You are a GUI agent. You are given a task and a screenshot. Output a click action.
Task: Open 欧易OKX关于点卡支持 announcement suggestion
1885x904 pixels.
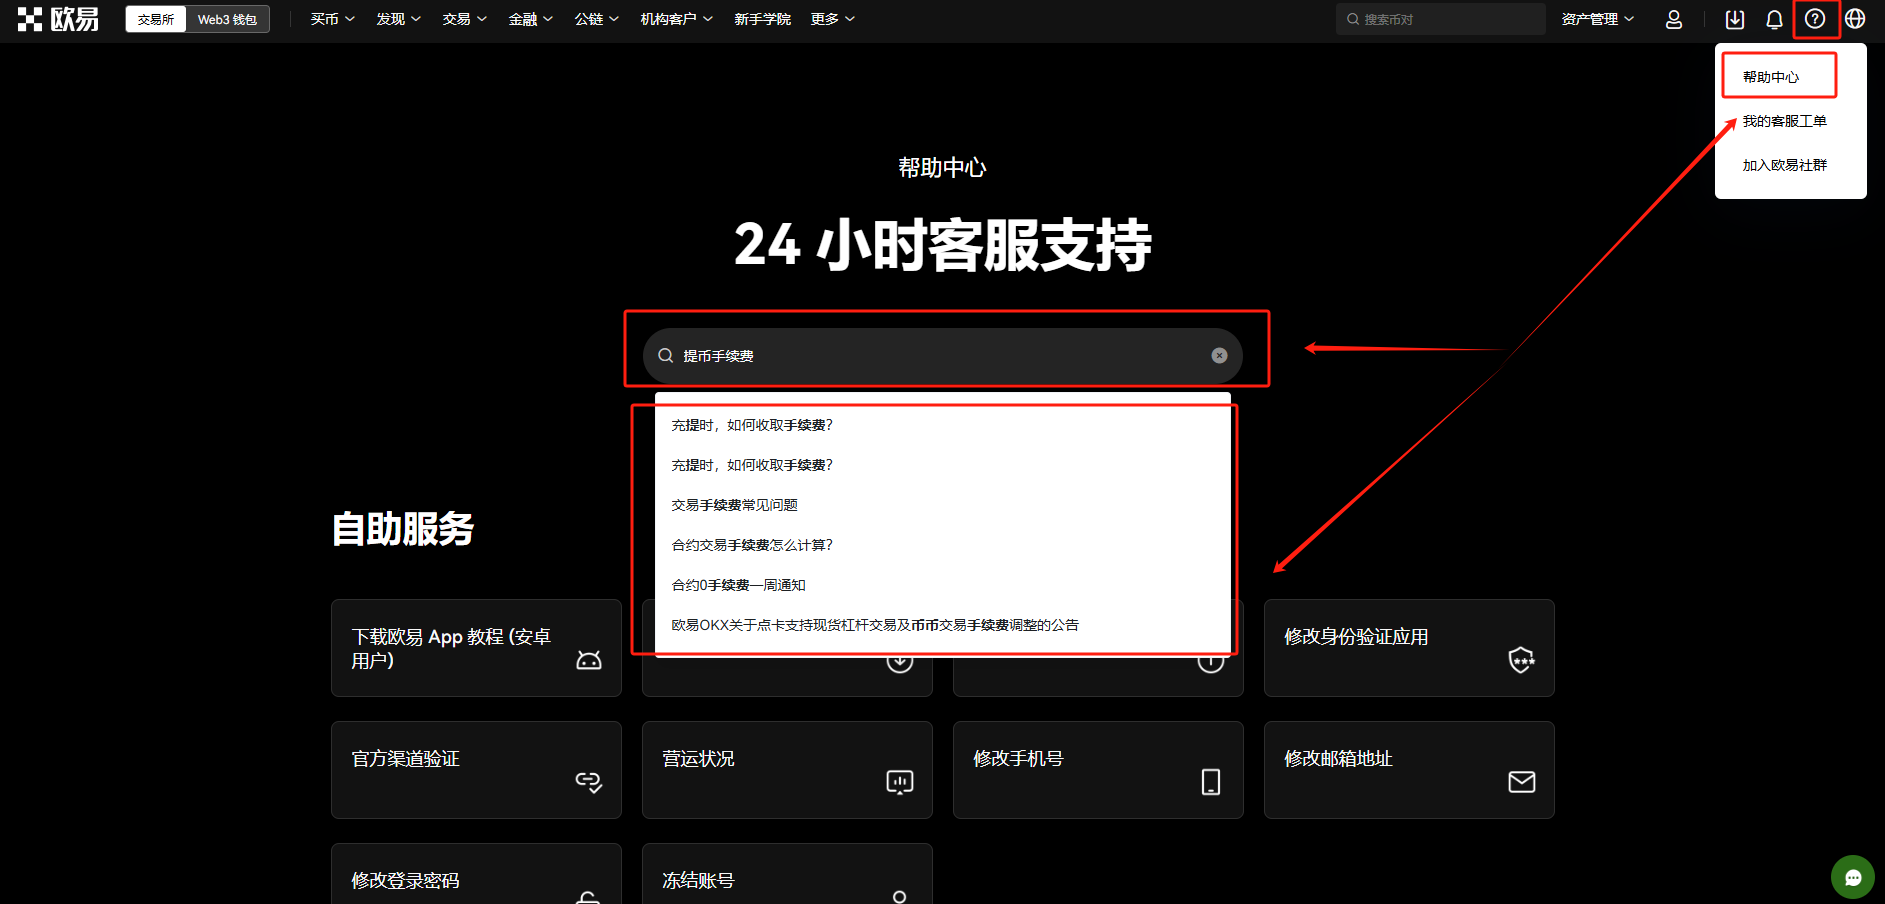click(942, 625)
